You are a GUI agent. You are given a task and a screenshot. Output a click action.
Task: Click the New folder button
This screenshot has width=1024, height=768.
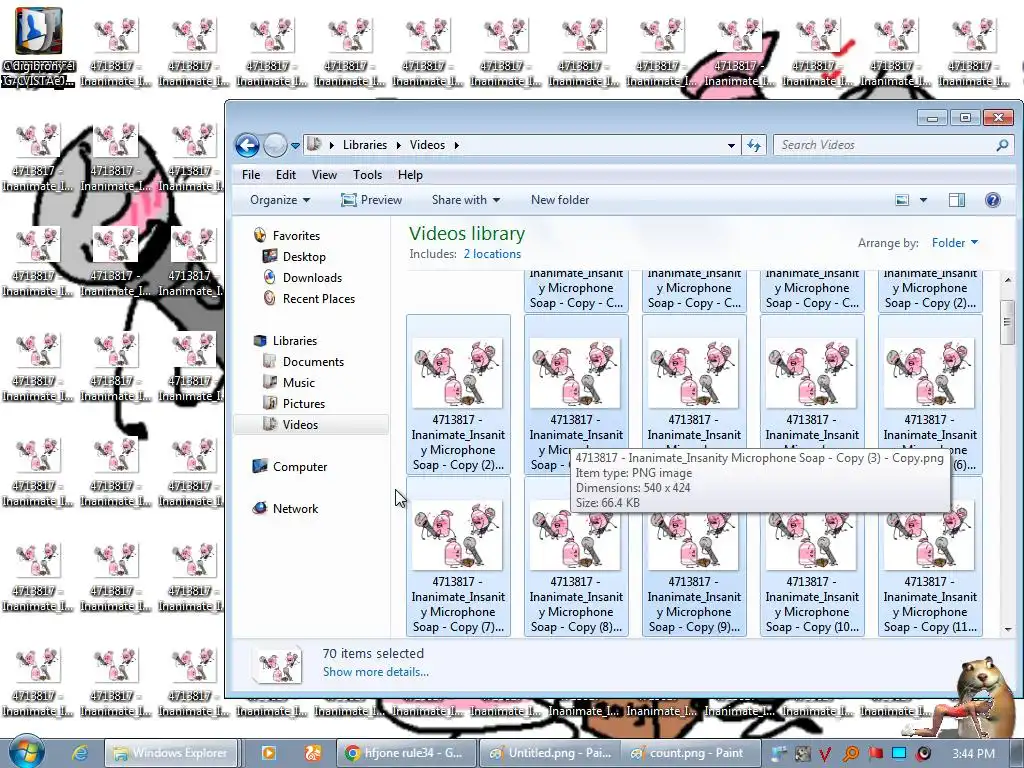click(560, 200)
